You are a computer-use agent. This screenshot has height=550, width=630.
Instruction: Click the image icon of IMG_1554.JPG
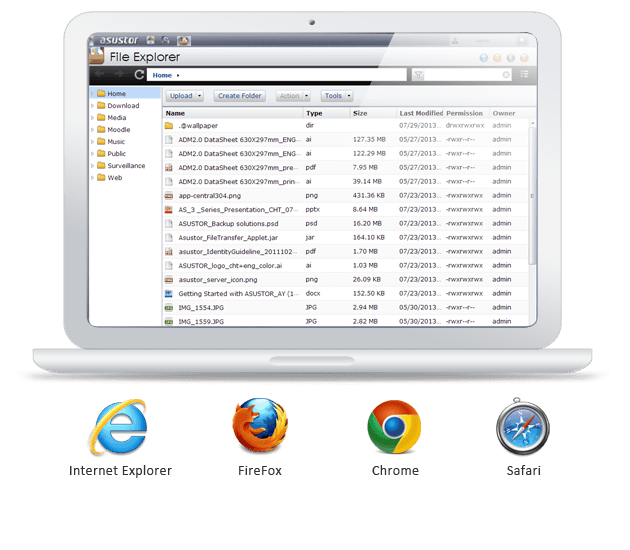pyautogui.click(x=169, y=308)
